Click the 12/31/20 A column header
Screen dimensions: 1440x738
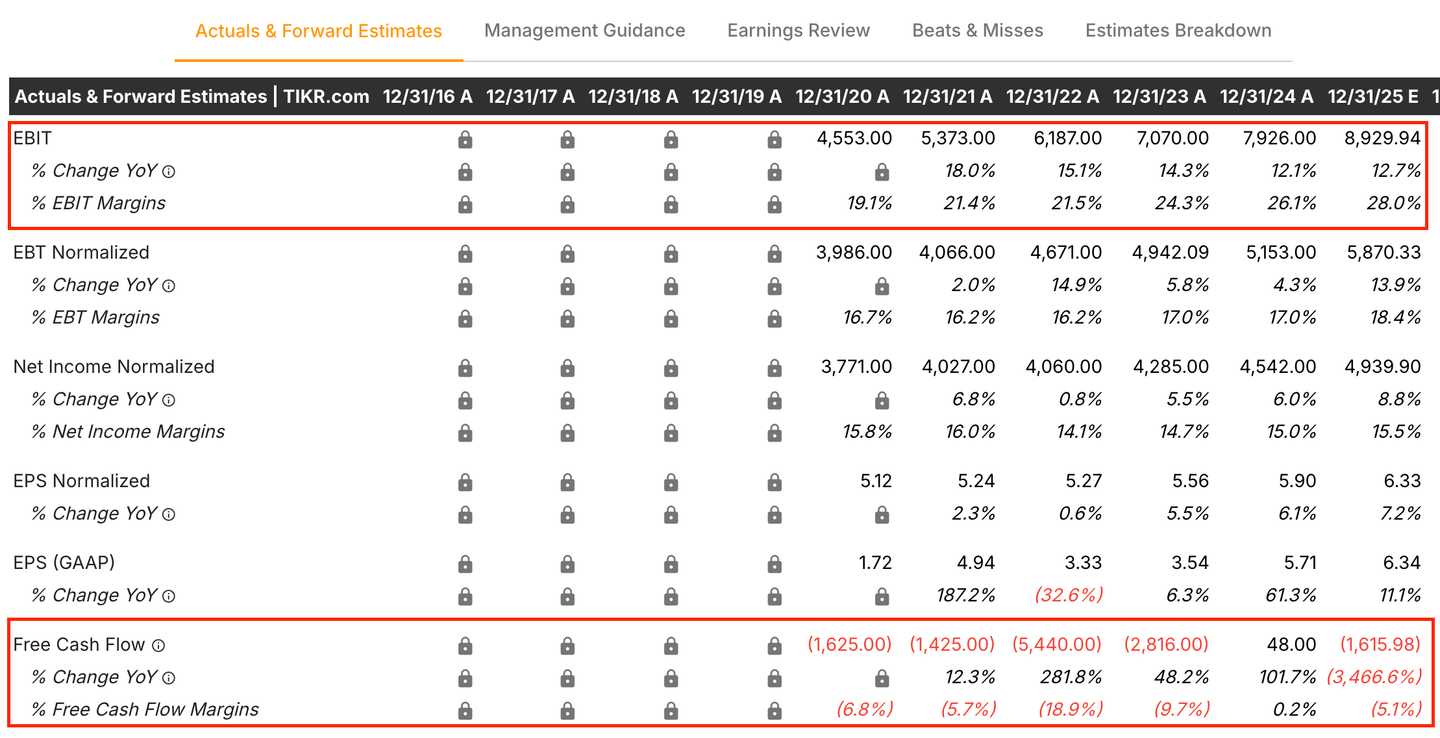coord(842,97)
